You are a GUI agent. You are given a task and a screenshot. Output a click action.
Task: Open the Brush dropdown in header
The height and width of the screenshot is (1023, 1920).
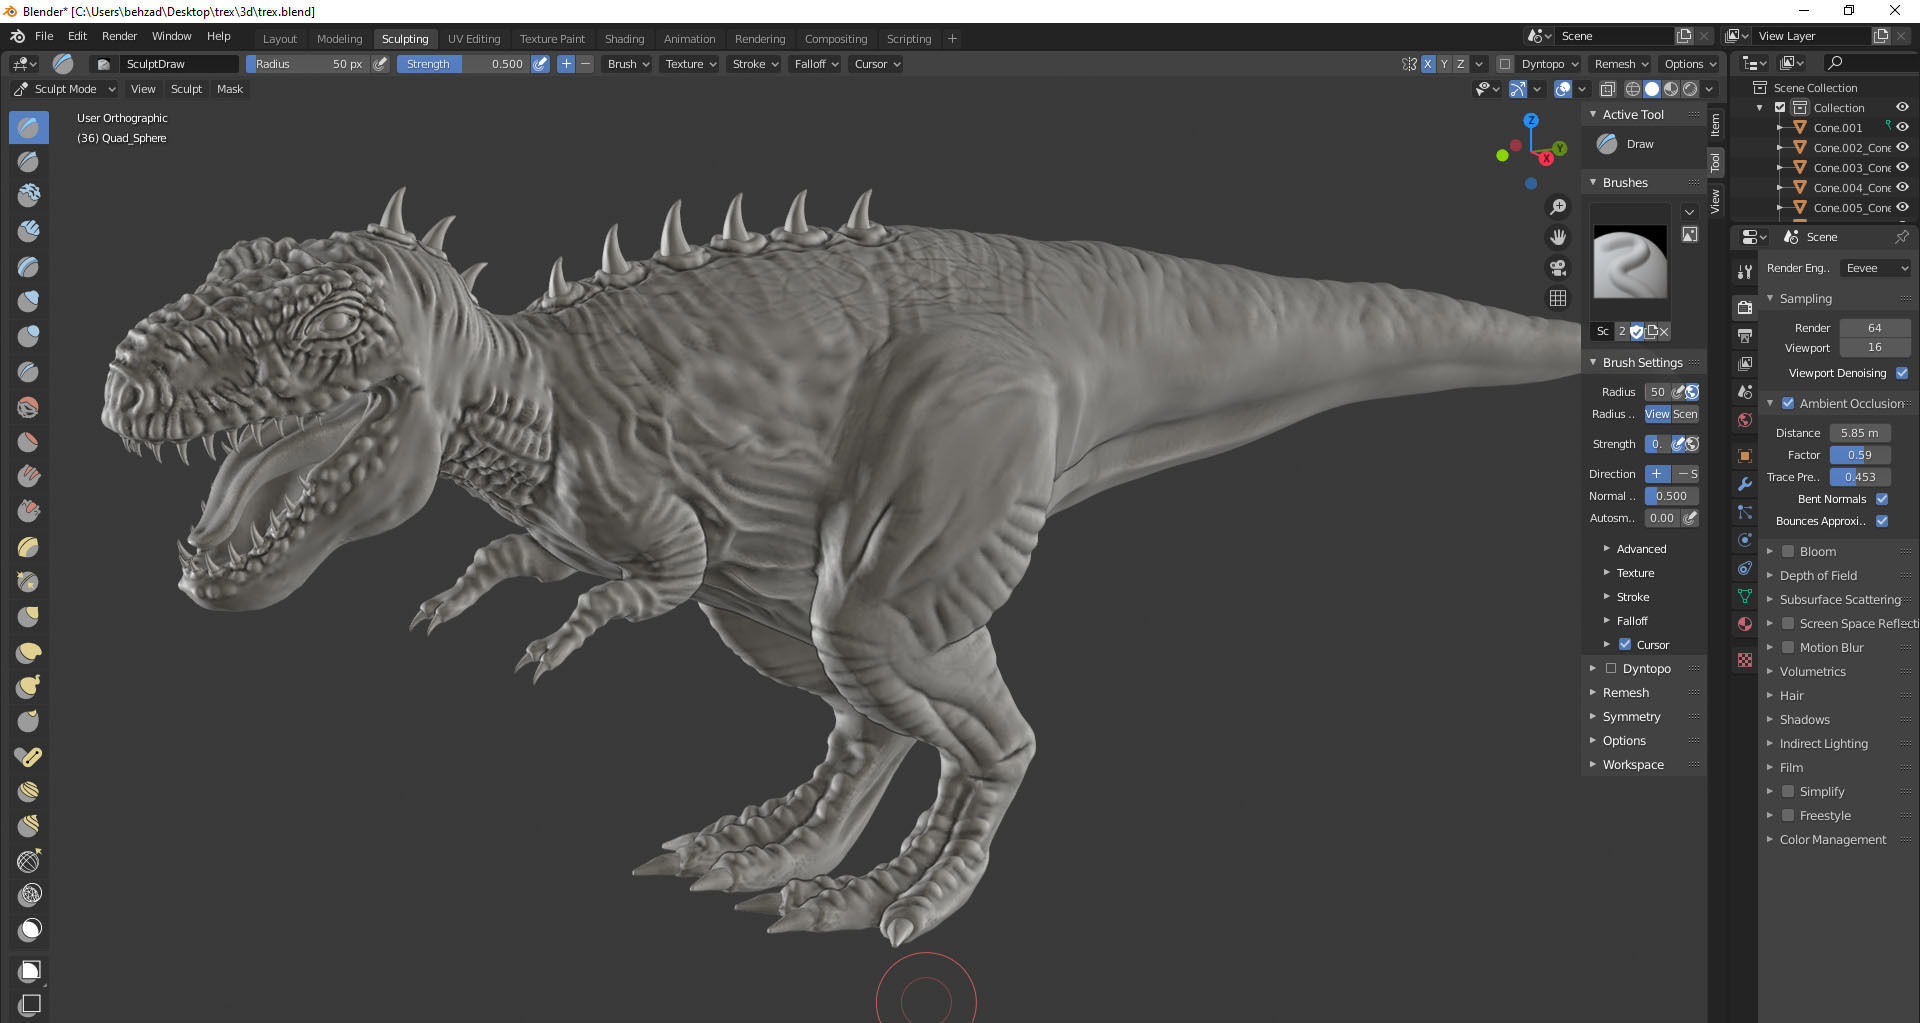click(628, 64)
